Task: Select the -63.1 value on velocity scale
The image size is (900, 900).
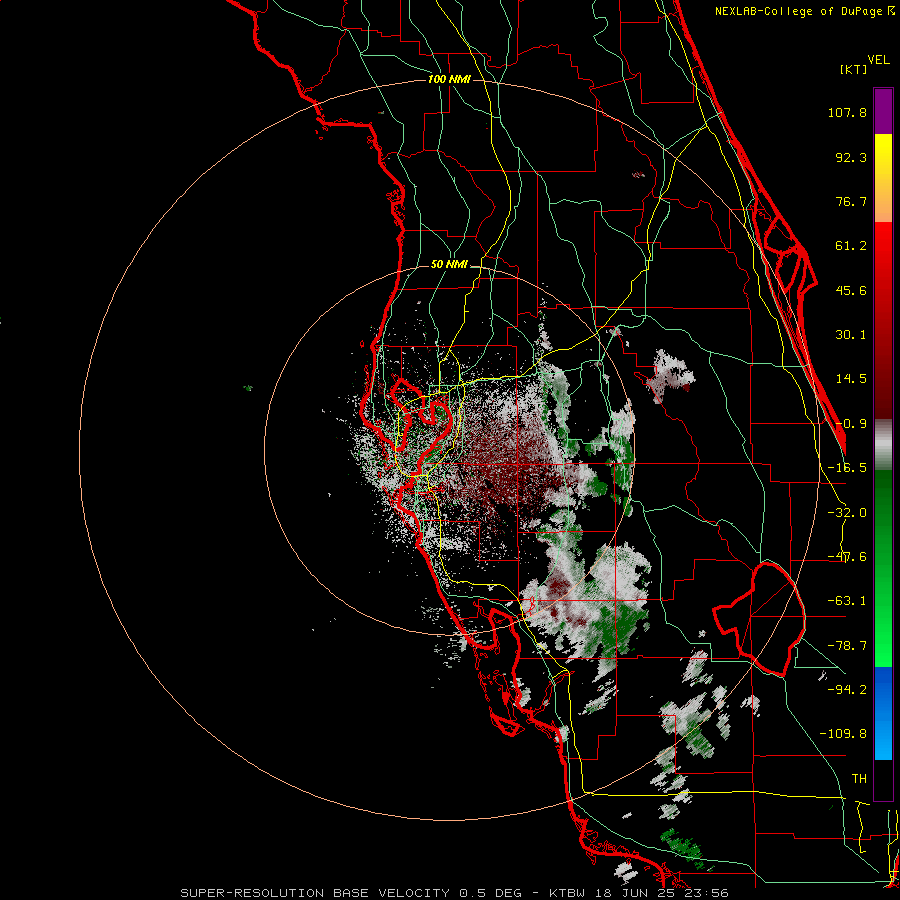Action: (x=847, y=601)
